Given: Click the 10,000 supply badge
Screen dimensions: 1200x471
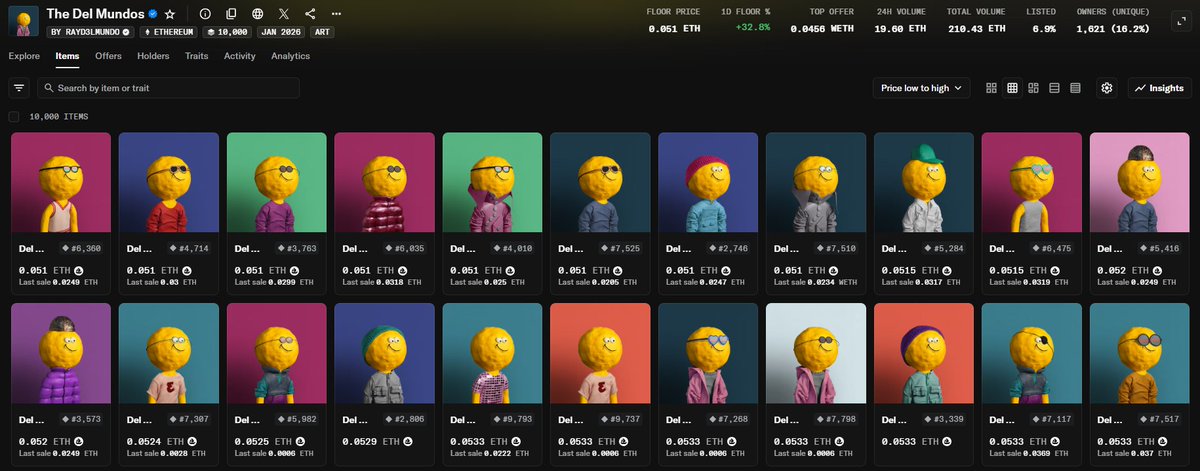Looking at the screenshot, I should pos(227,32).
